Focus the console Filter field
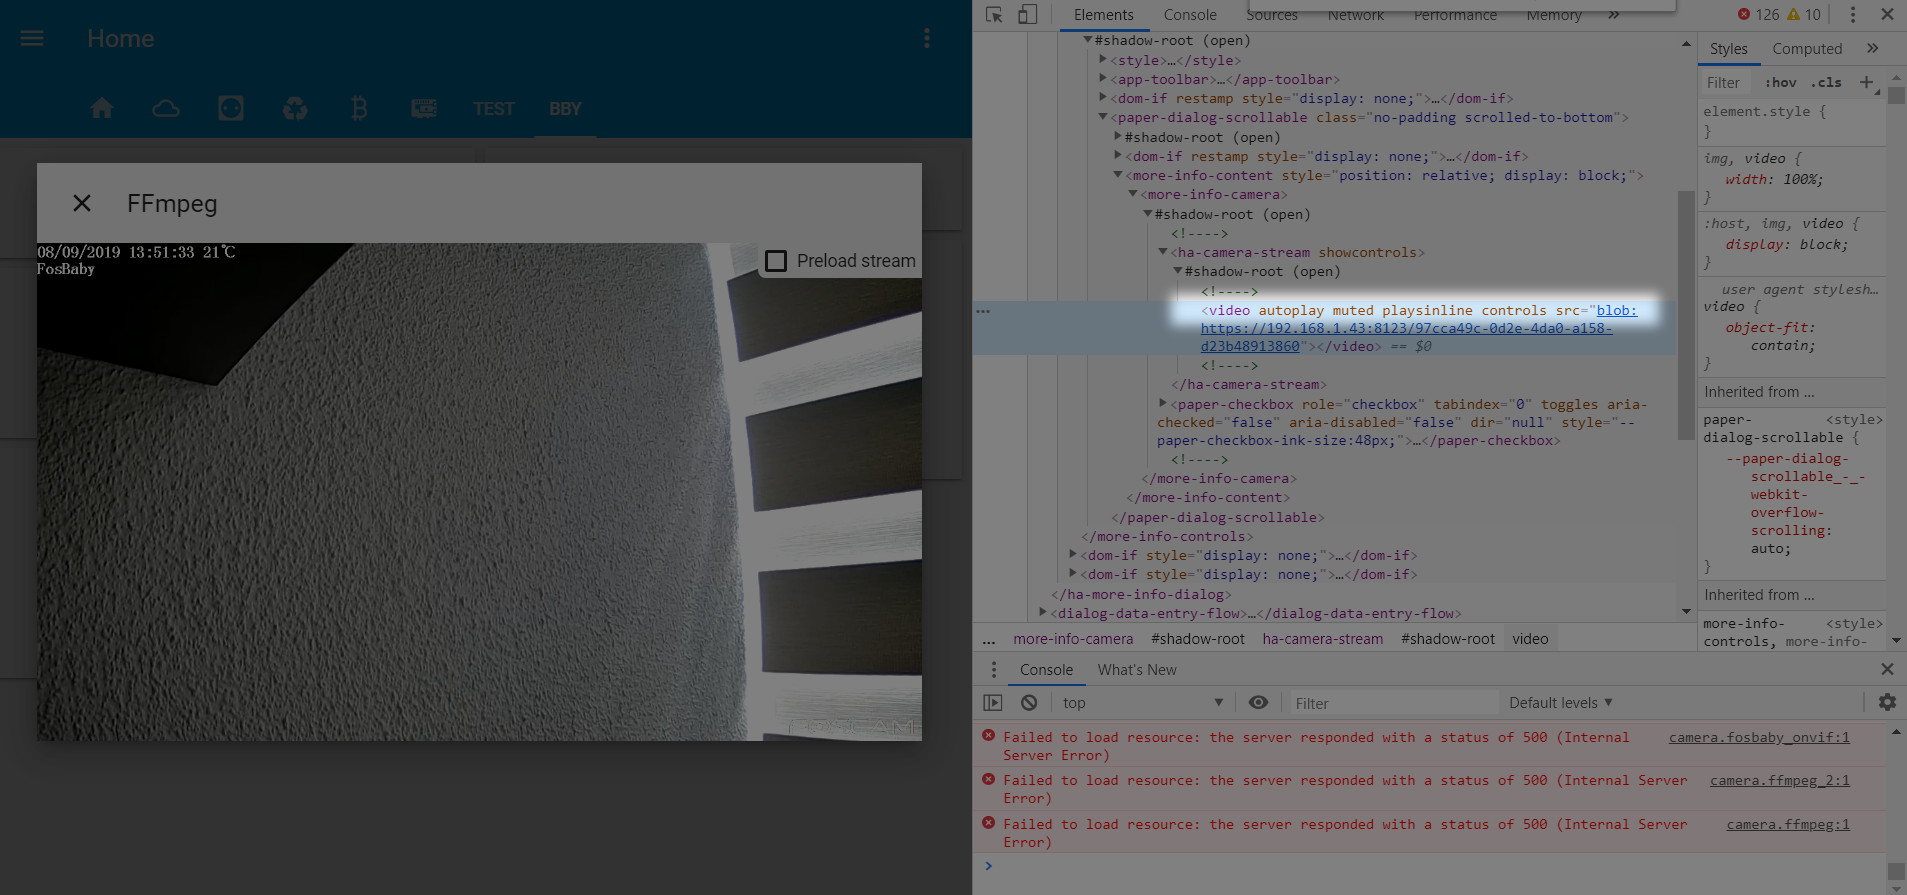The height and width of the screenshot is (895, 1907). click(1394, 703)
